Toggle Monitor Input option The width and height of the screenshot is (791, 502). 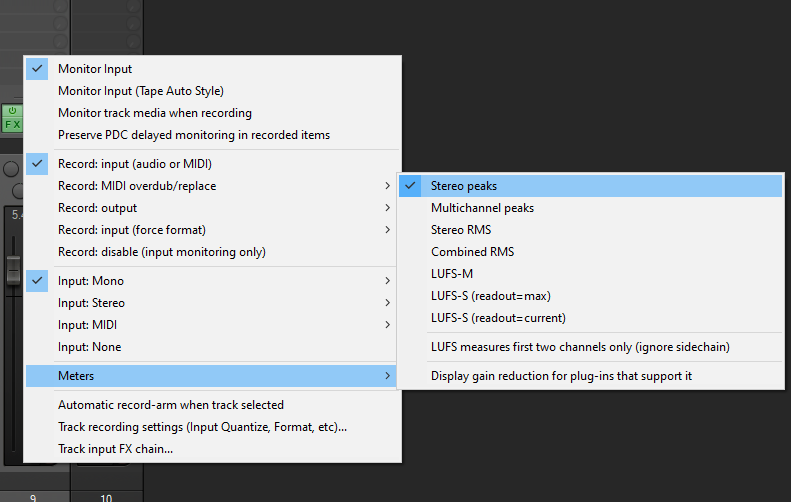tap(95, 69)
